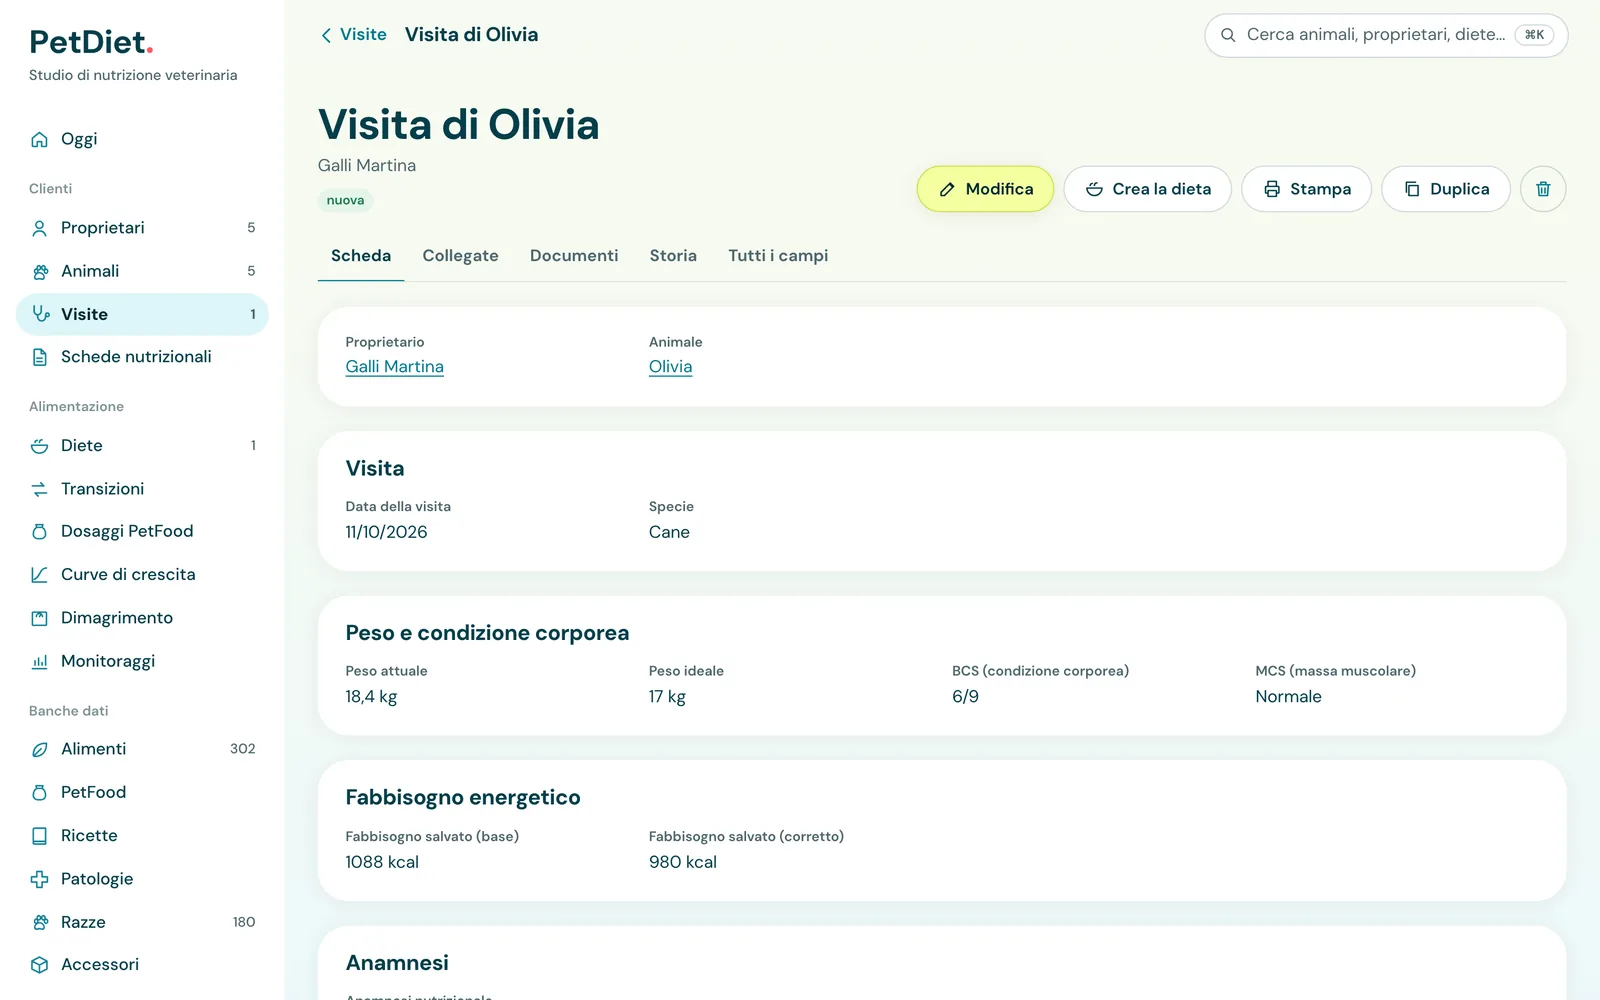The image size is (1600, 1000).
Task: Click the Dimagrimento sidebar icon
Action: pyautogui.click(x=40, y=618)
